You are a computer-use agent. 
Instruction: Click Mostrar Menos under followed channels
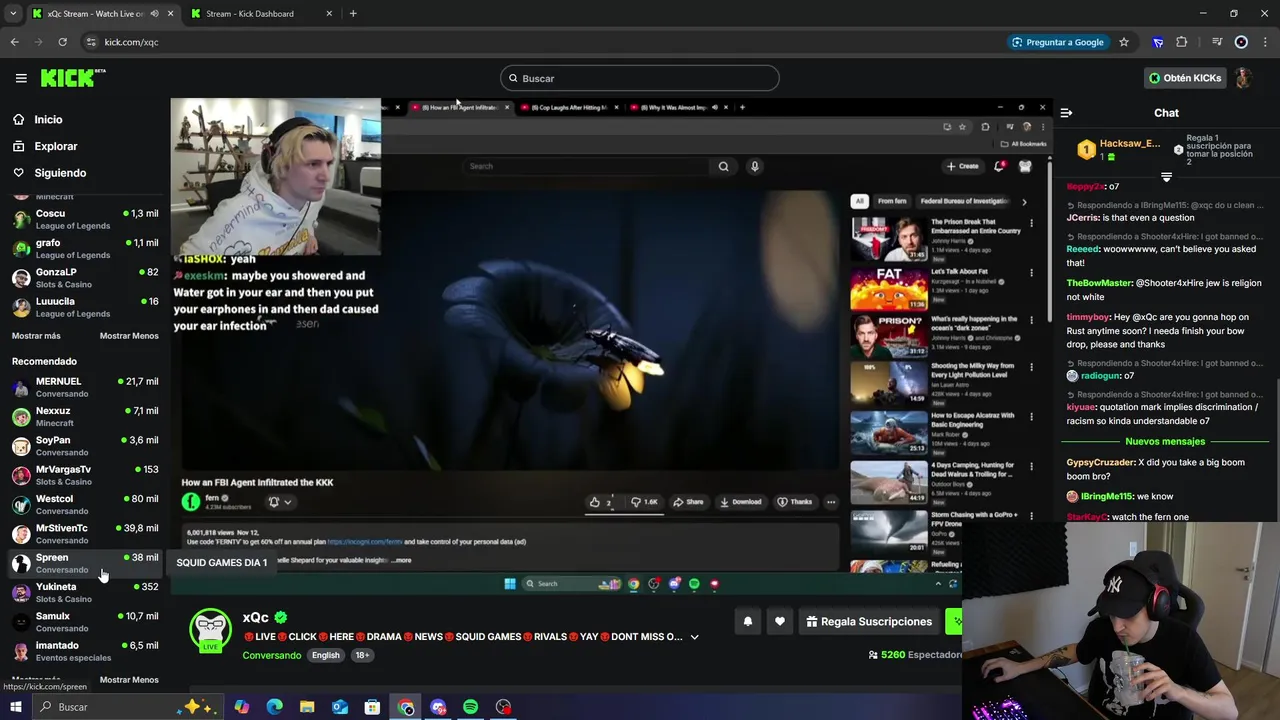tap(129, 336)
